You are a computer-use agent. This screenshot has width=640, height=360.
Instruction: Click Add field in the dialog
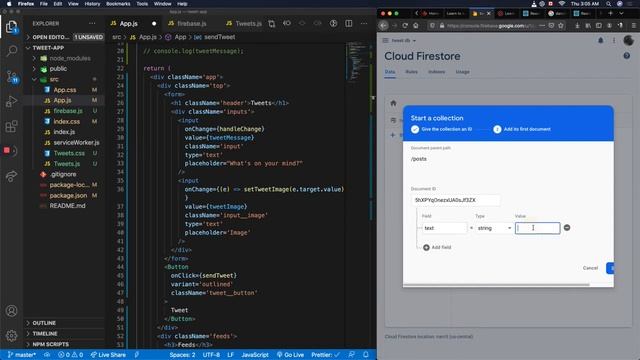[x=437, y=247]
